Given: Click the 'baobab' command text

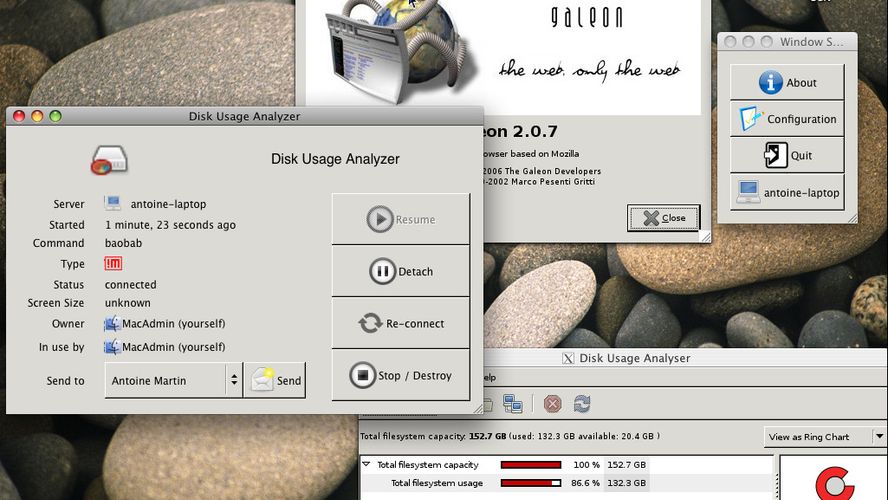Looking at the screenshot, I should pos(123,243).
